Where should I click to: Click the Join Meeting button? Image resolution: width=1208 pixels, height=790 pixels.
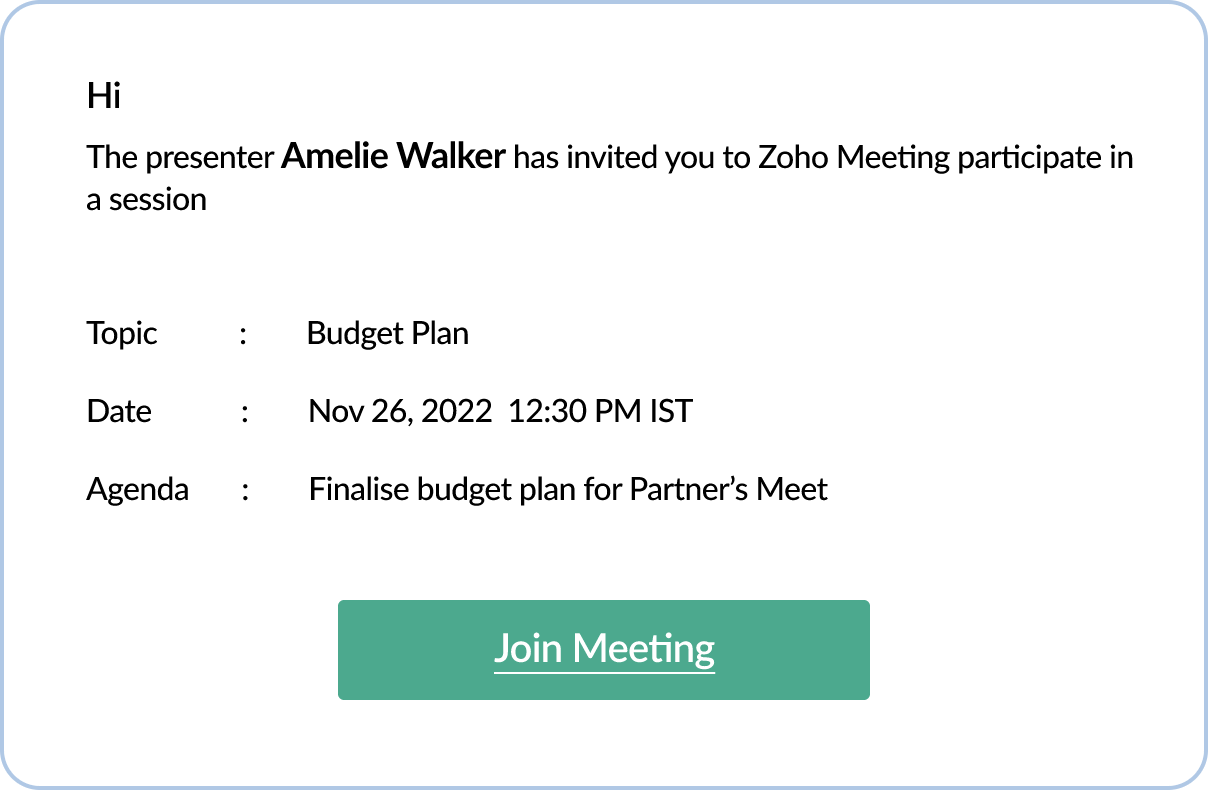pyautogui.click(x=604, y=649)
